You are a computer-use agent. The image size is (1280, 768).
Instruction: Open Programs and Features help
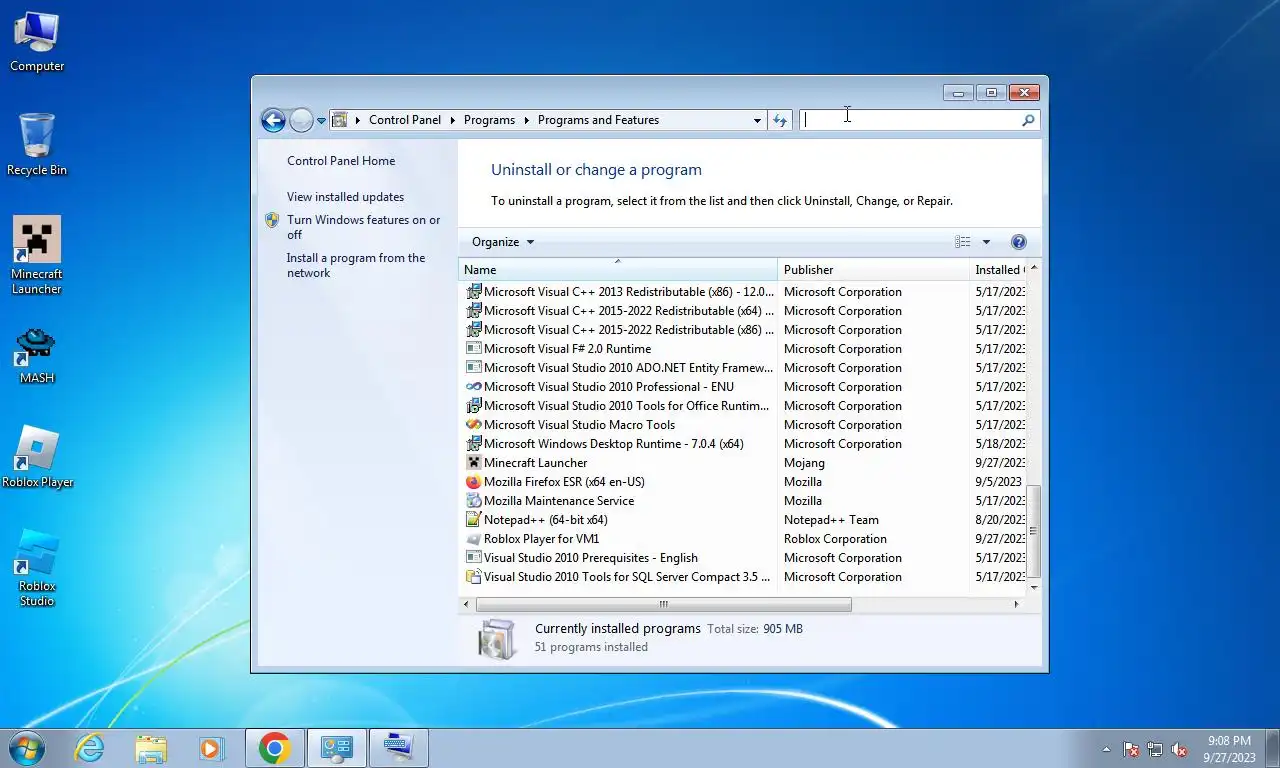click(1019, 242)
